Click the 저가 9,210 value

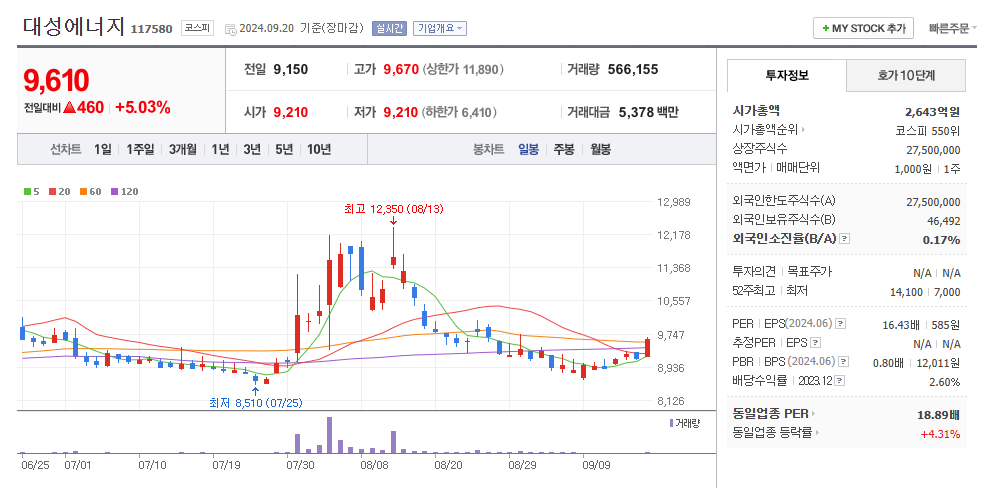pyautogui.click(x=401, y=113)
